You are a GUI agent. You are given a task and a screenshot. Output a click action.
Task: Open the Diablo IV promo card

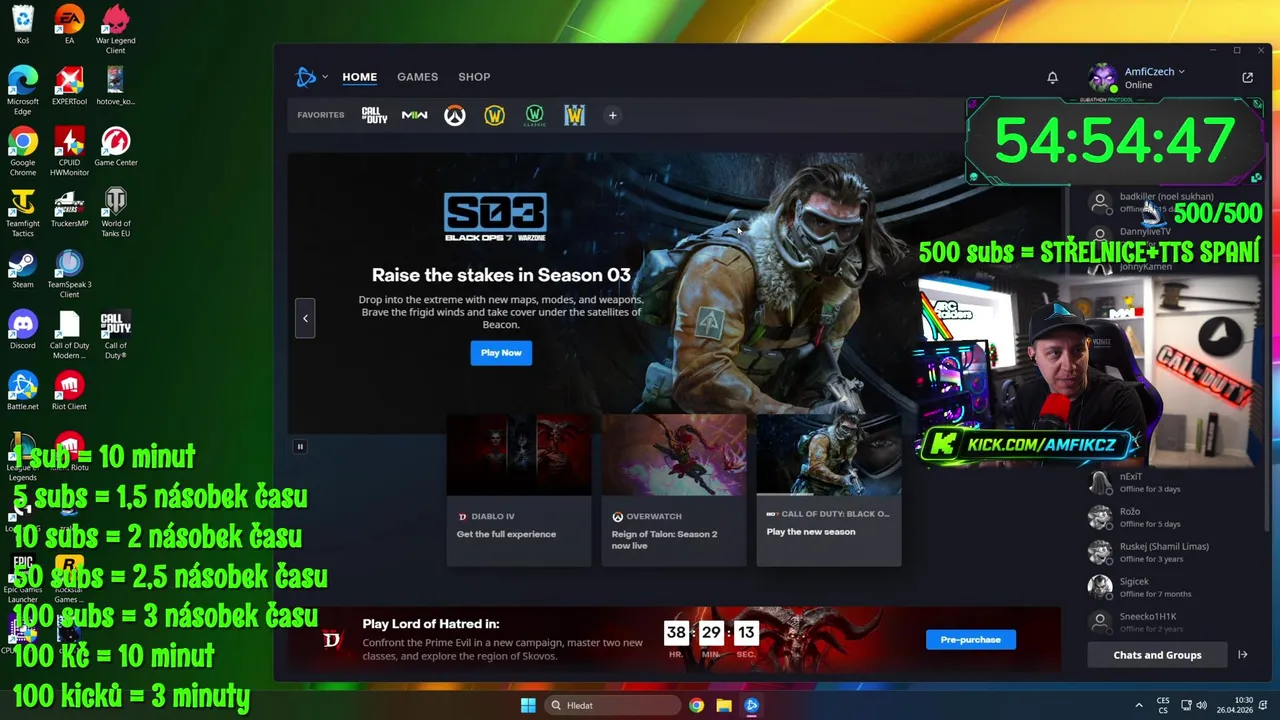[519, 490]
